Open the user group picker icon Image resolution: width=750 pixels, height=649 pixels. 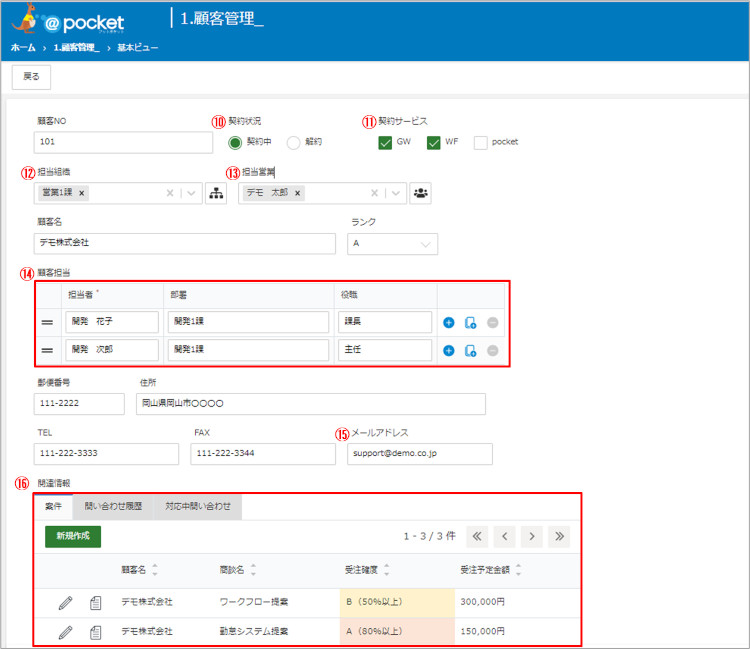pos(420,193)
